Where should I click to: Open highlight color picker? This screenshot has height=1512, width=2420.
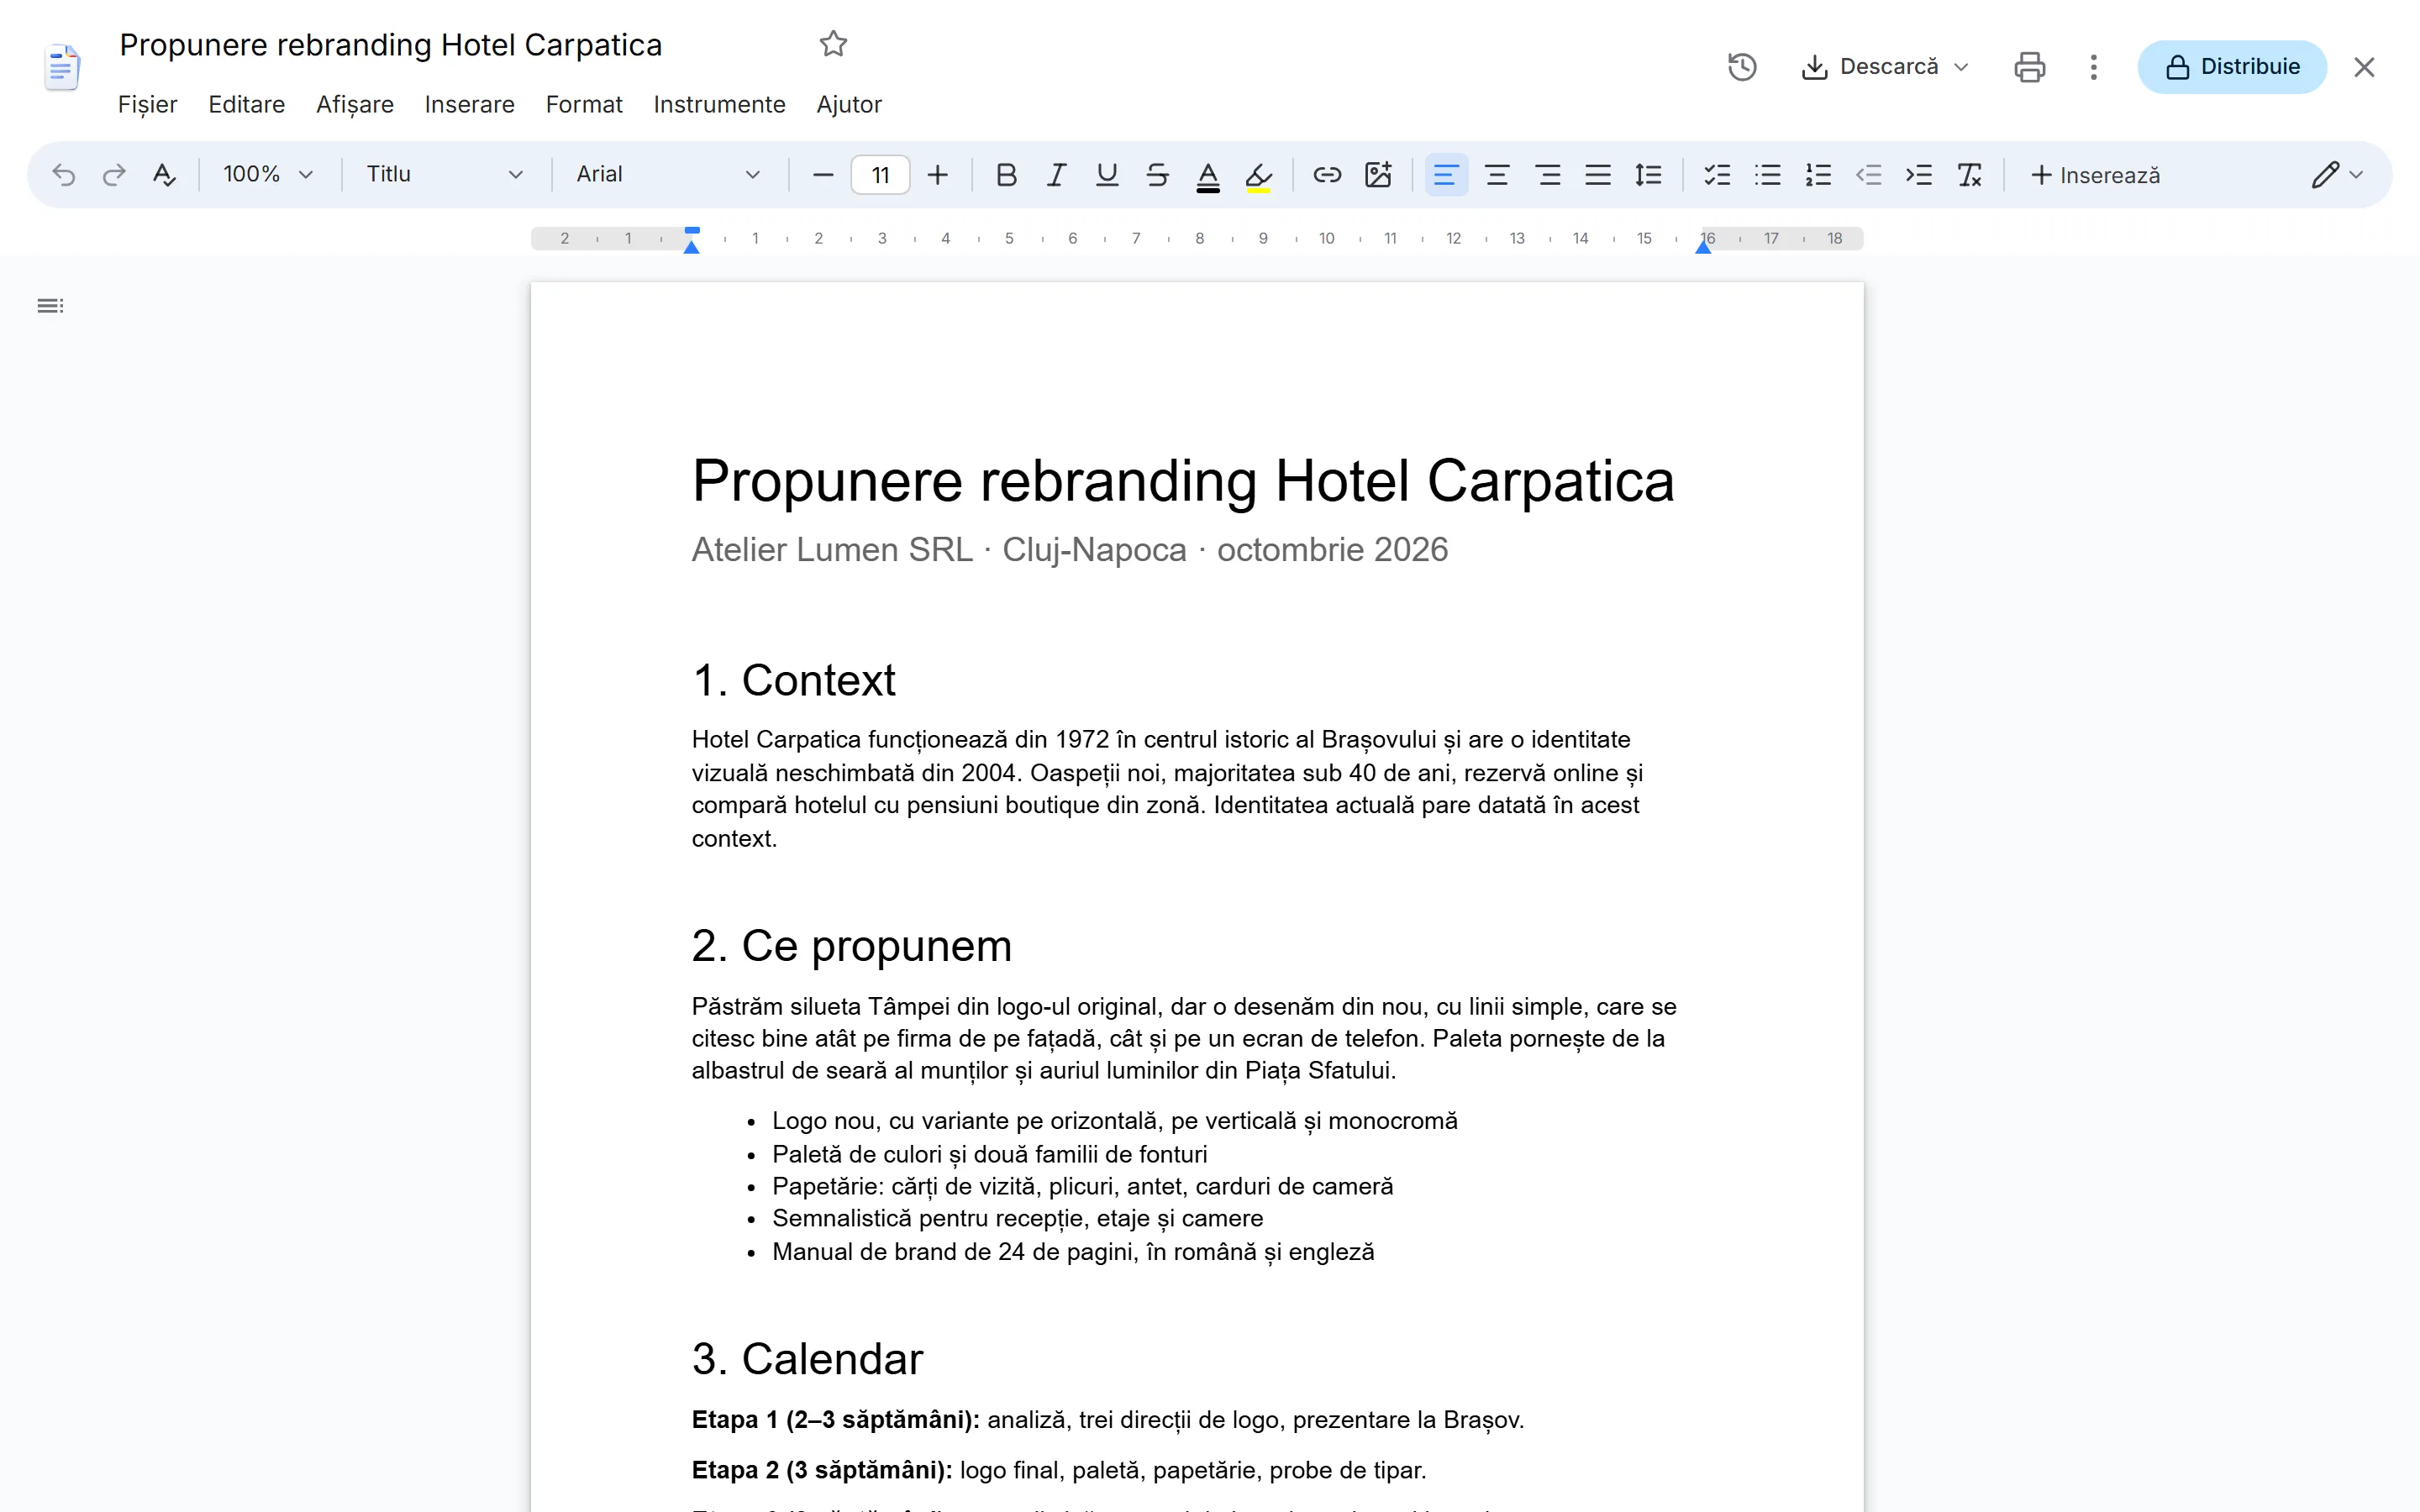click(x=1258, y=176)
